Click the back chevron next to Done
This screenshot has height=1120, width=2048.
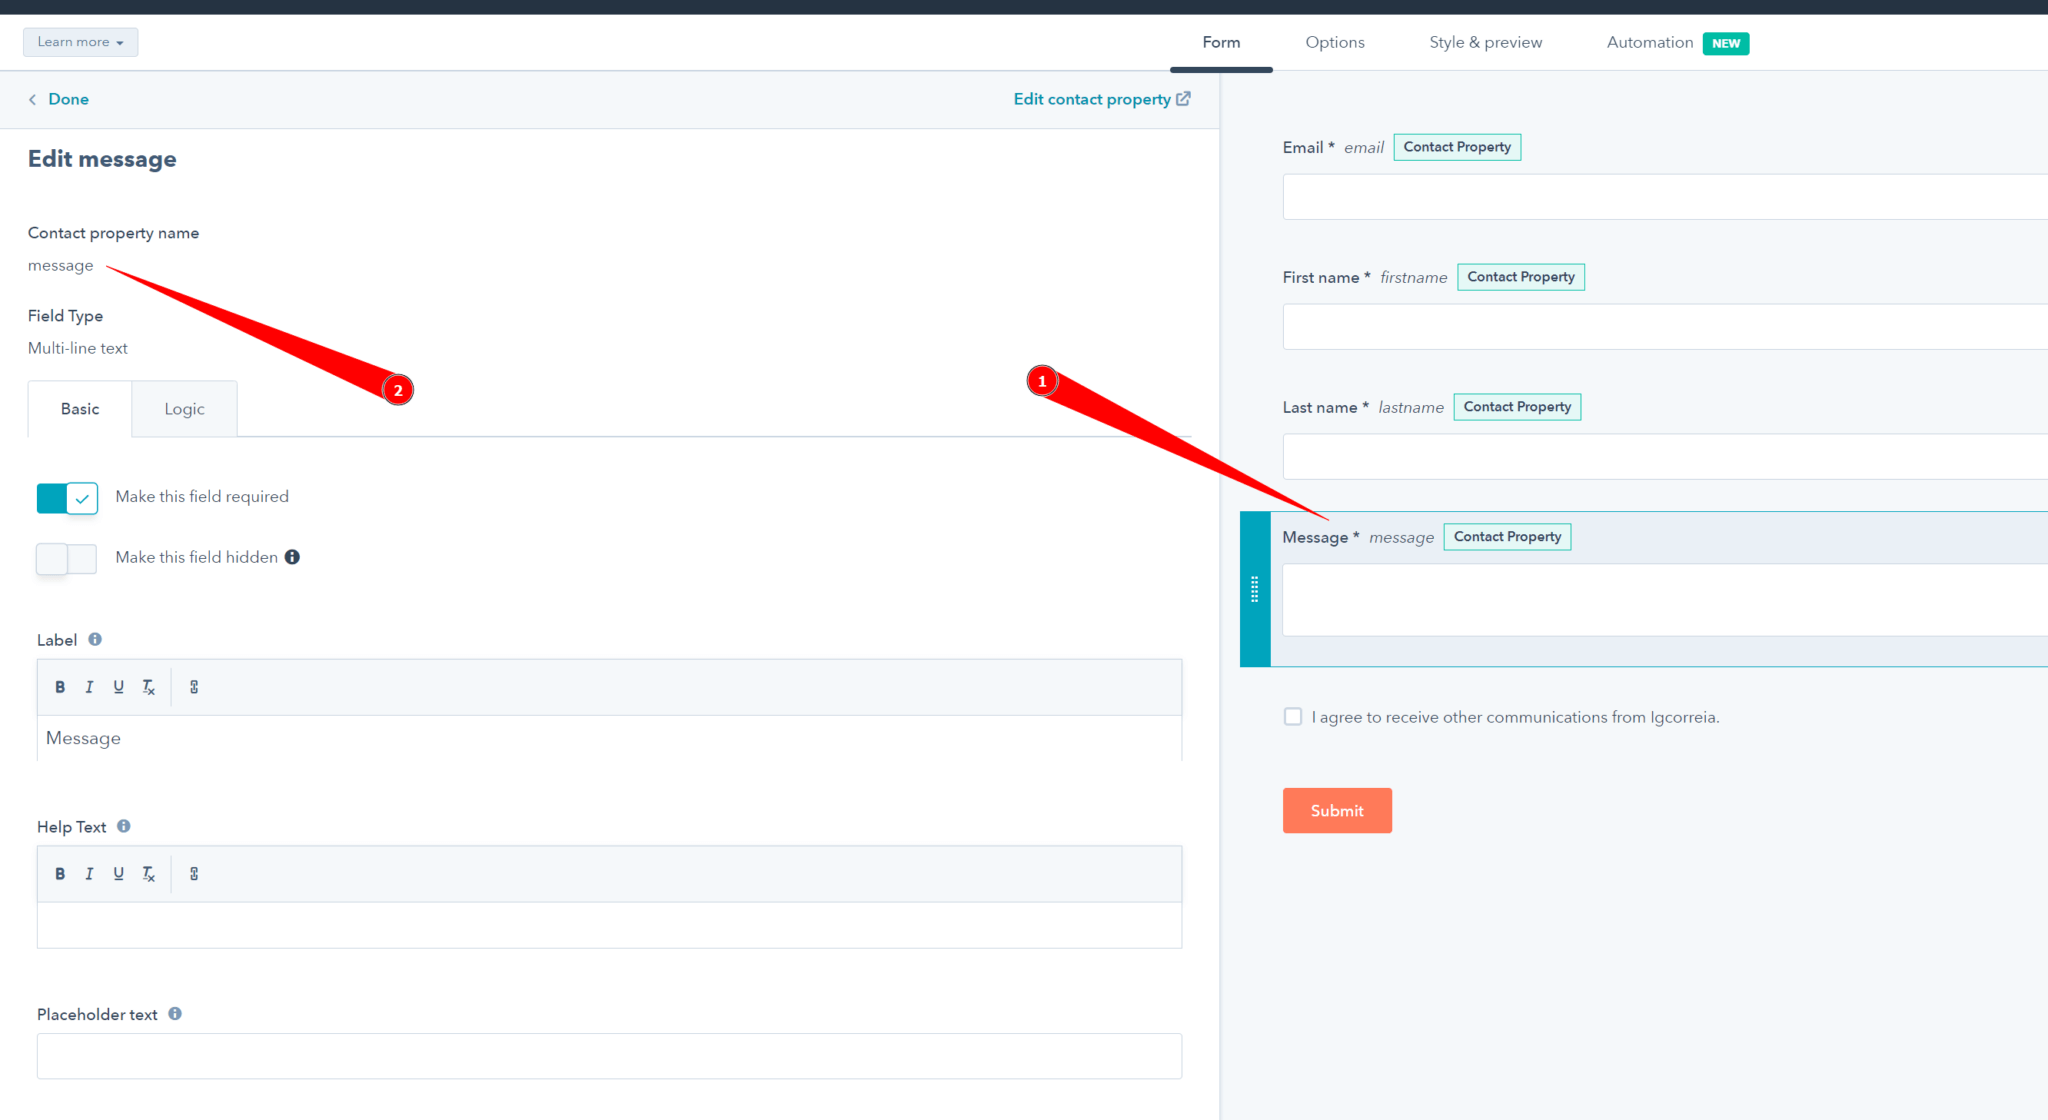pos(32,99)
